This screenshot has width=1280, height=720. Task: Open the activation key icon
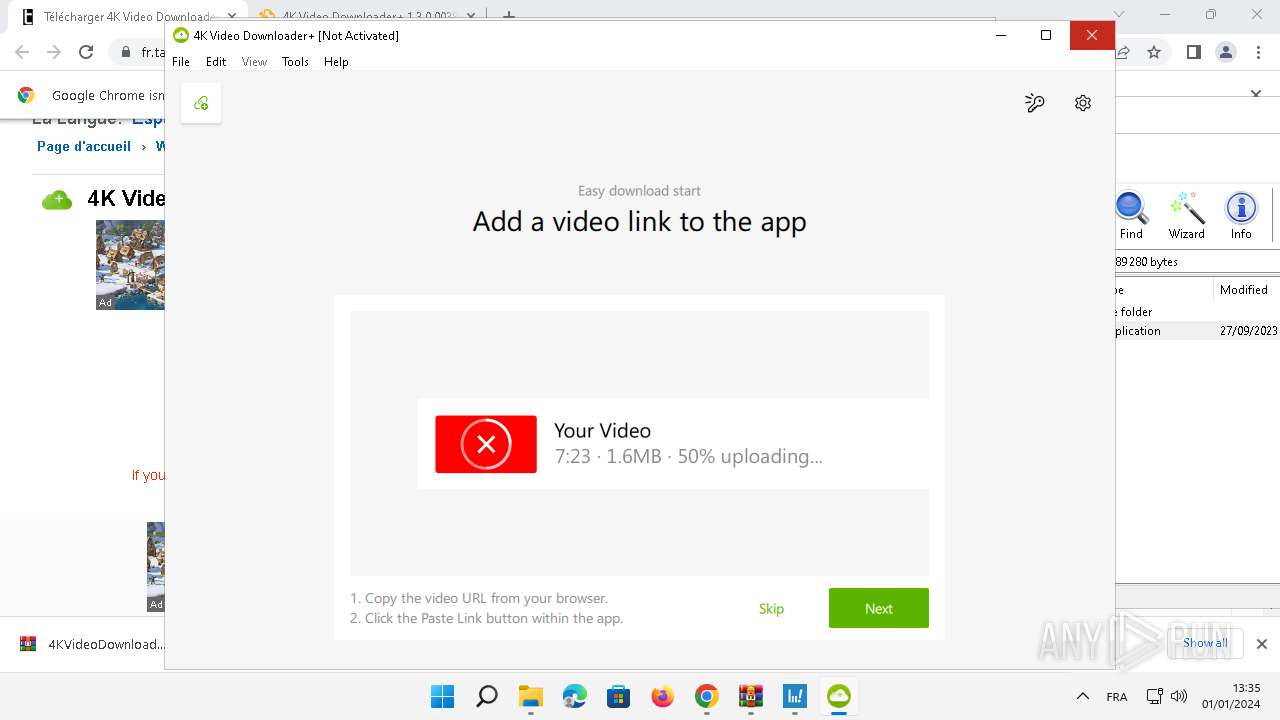pos(1035,103)
